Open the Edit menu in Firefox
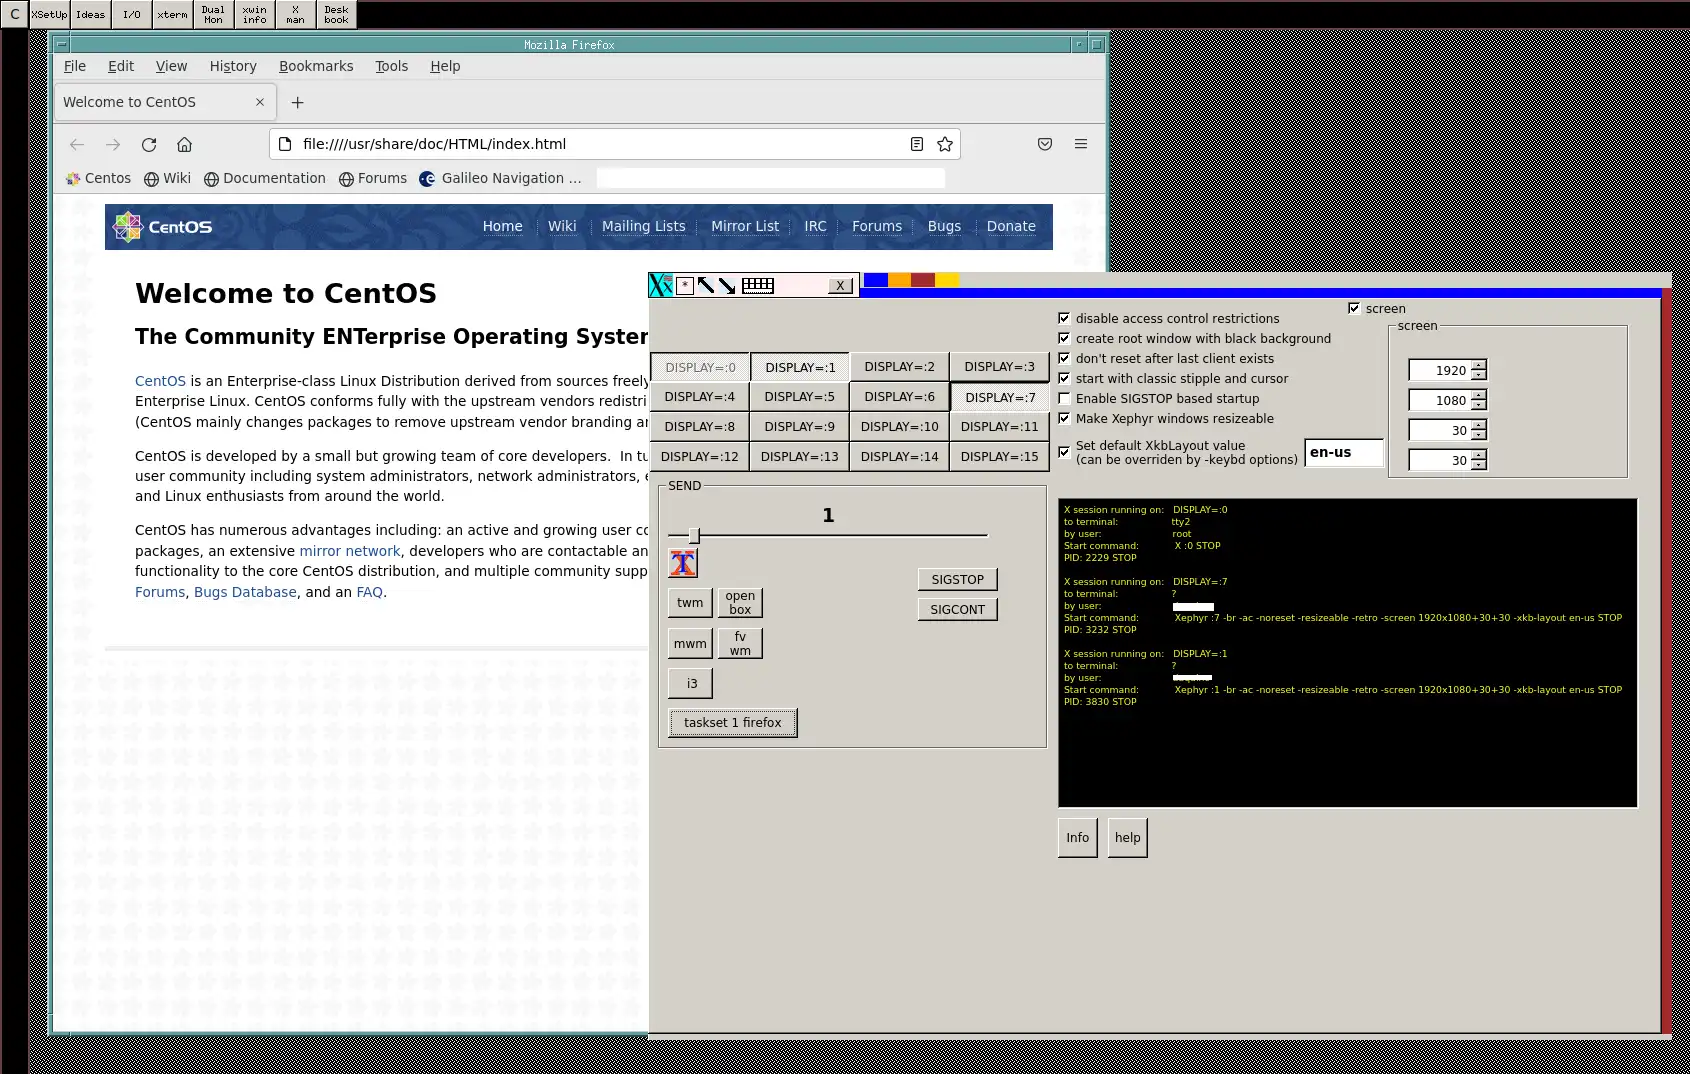The image size is (1690, 1074). [121, 66]
